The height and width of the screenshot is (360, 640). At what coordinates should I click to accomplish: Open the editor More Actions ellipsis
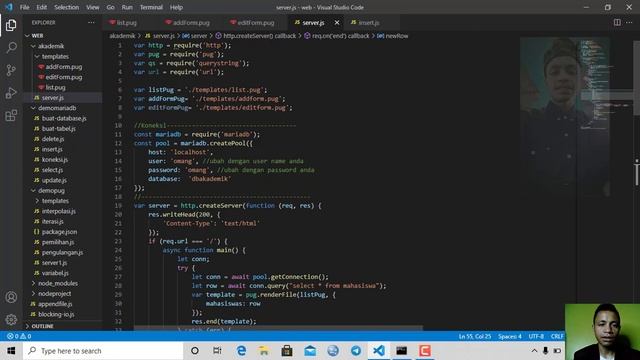(629, 22)
